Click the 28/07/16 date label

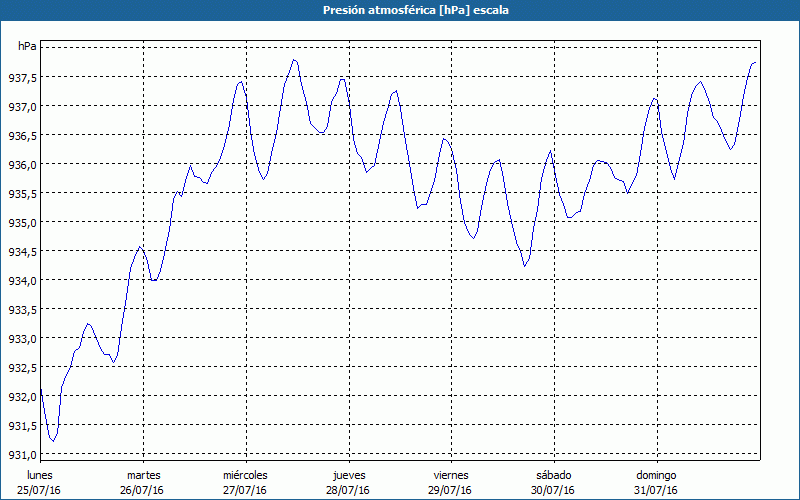coord(348,490)
